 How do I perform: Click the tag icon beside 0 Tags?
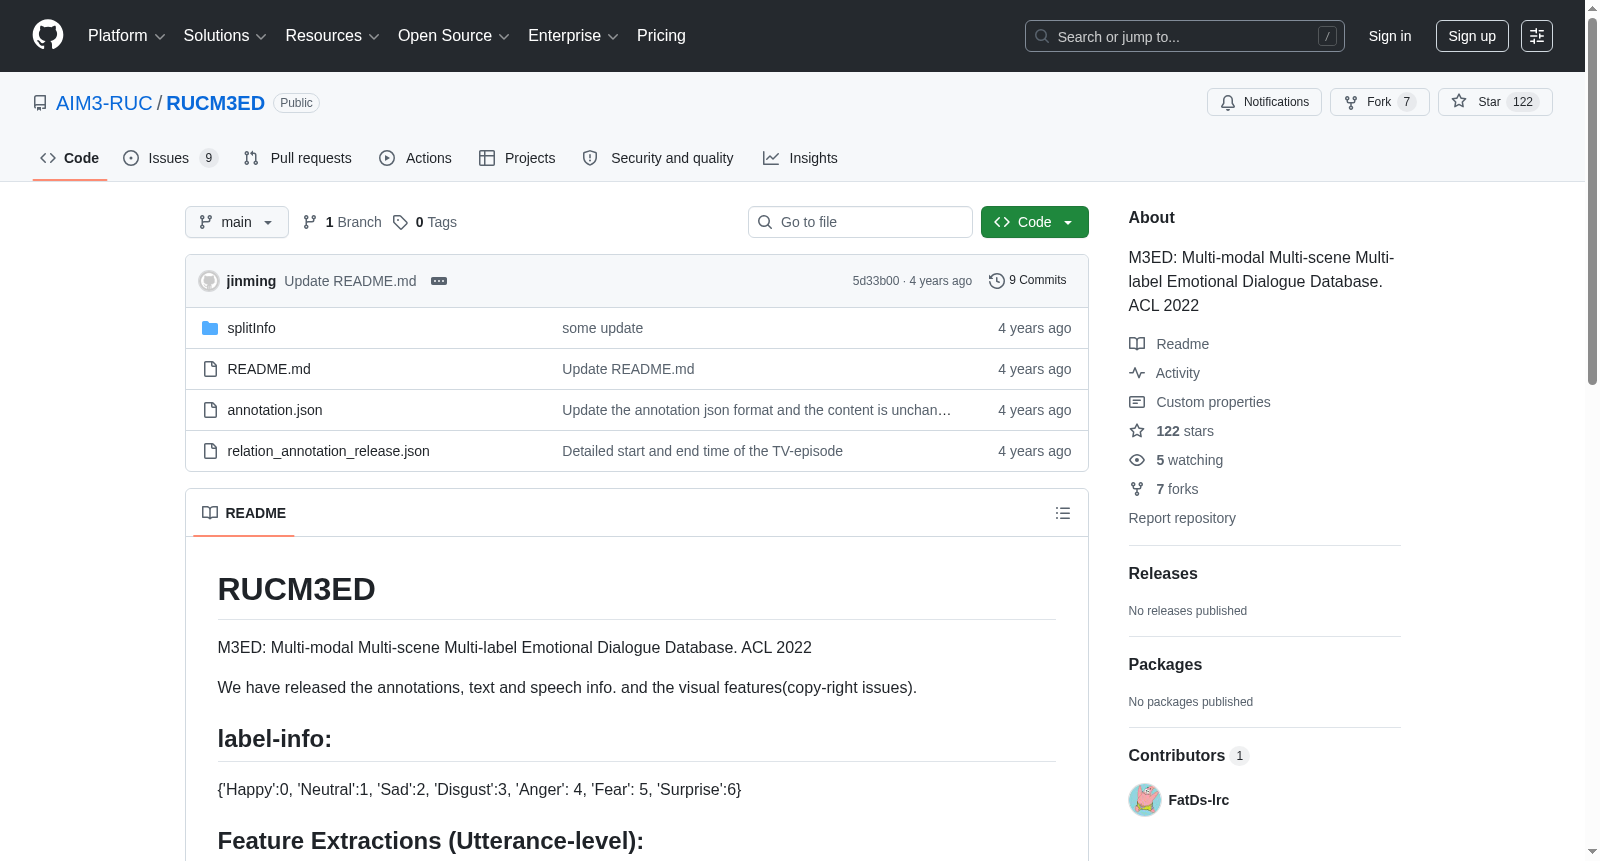[400, 222]
